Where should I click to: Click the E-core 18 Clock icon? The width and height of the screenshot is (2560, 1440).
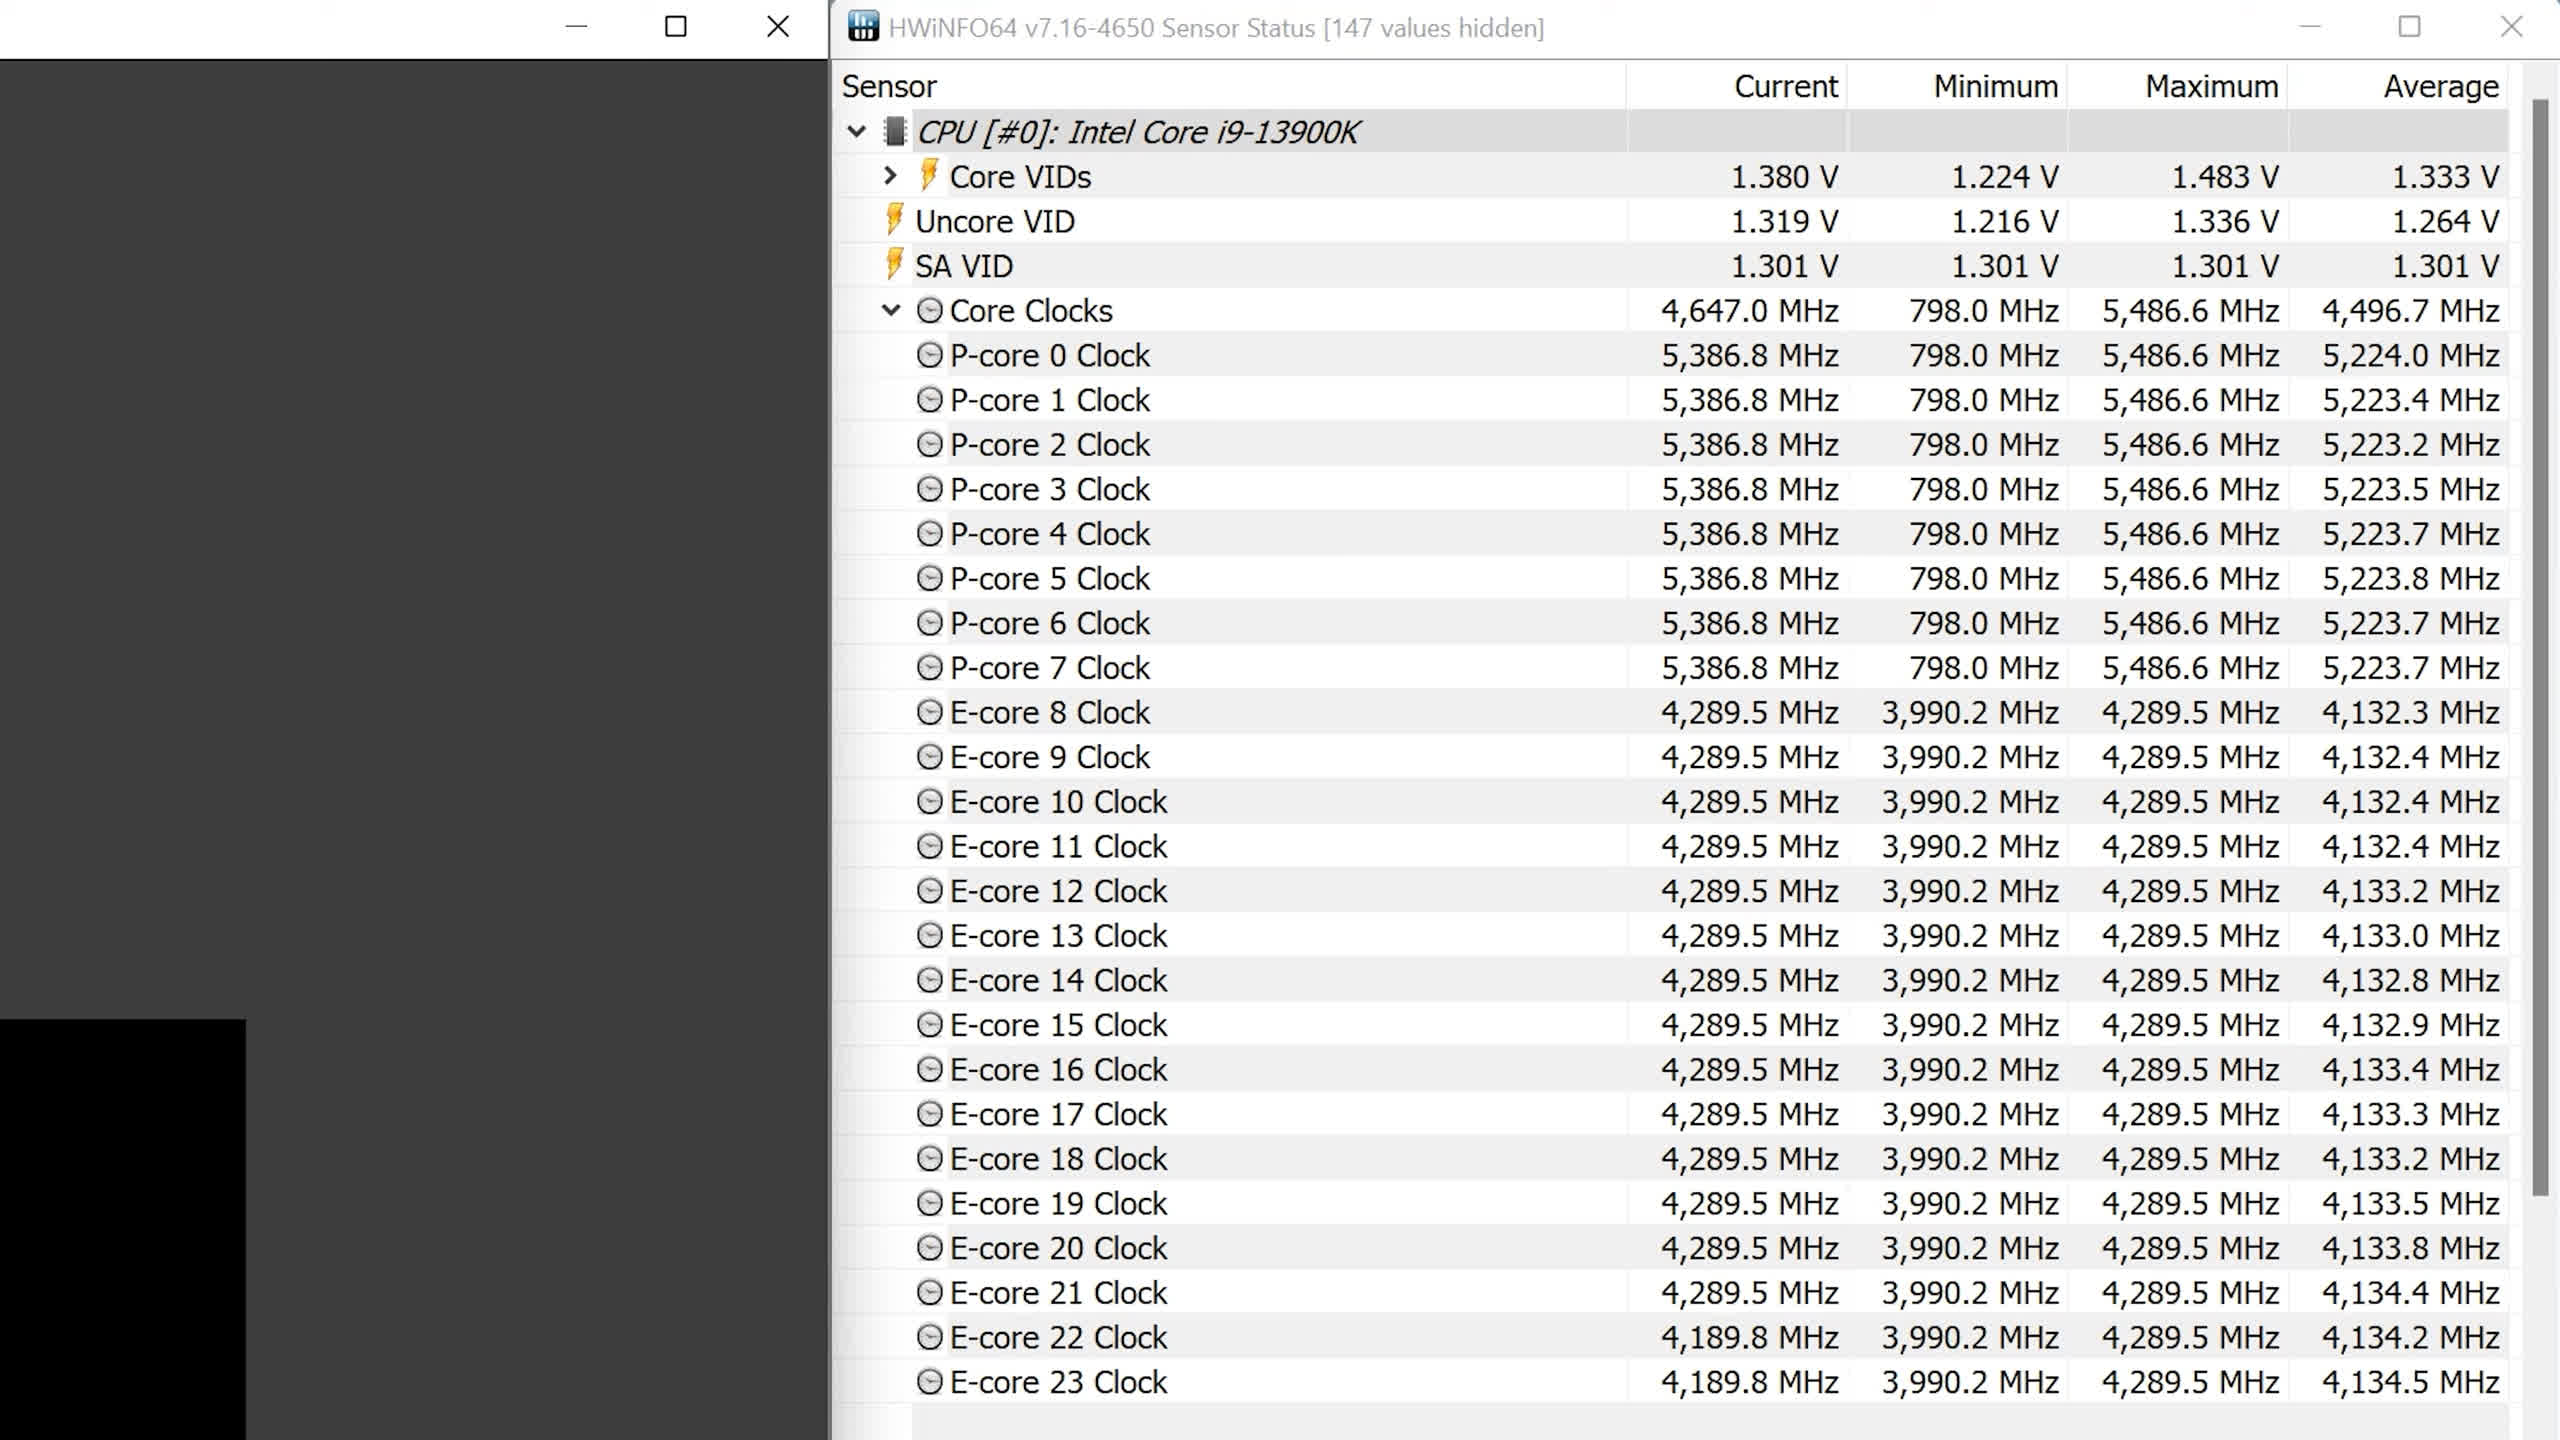pos(930,1158)
